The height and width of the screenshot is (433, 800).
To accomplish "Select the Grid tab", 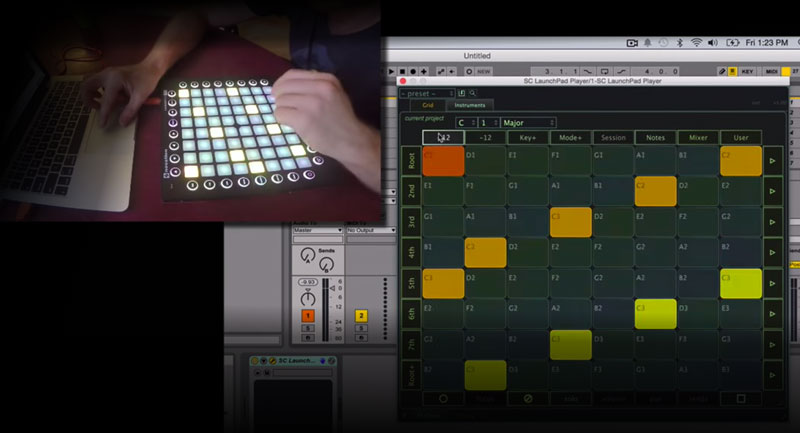I will coord(426,105).
